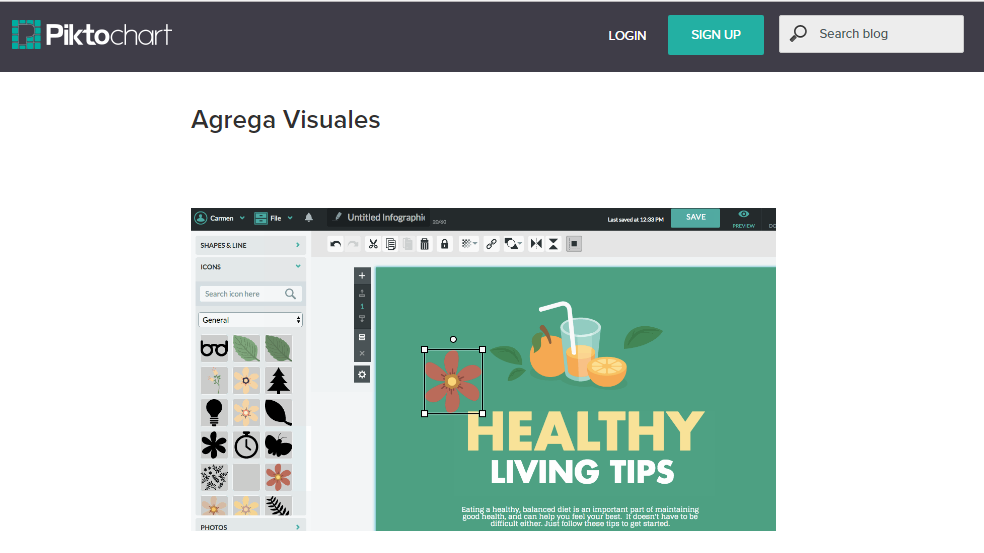Collapse the ICONS section

click(x=250, y=267)
